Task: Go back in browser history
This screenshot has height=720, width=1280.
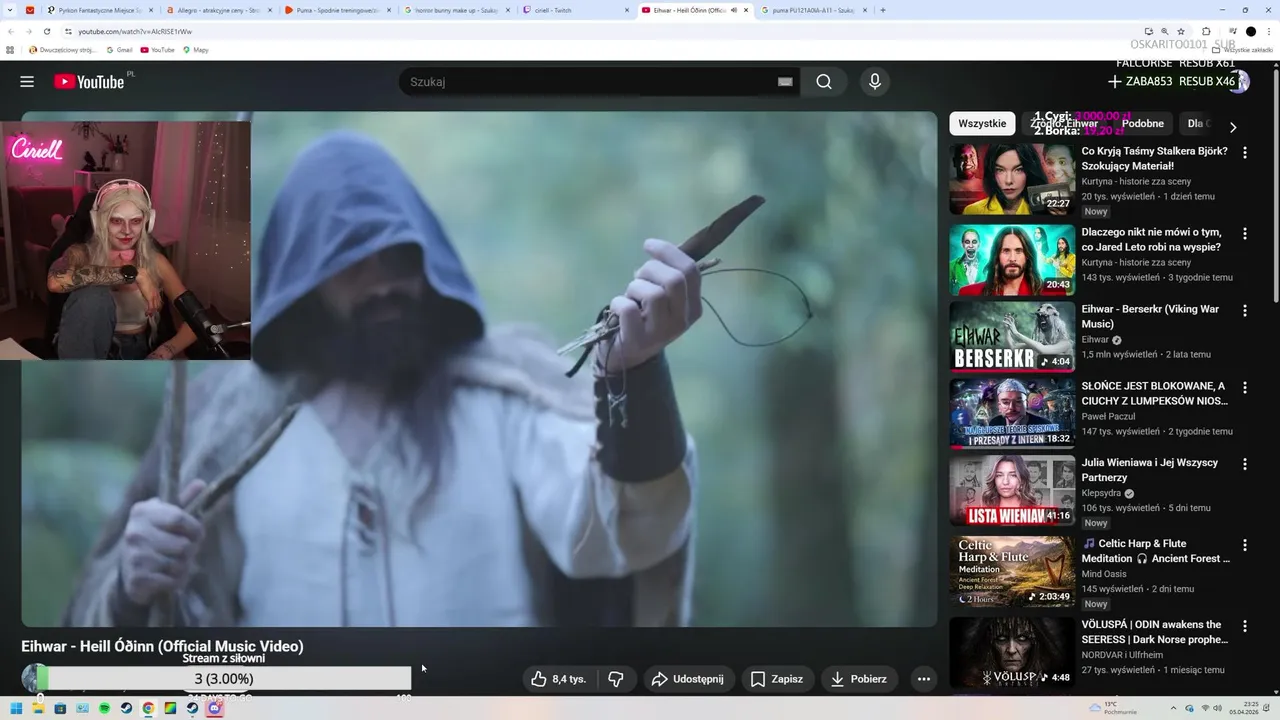Action: [12, 31]
